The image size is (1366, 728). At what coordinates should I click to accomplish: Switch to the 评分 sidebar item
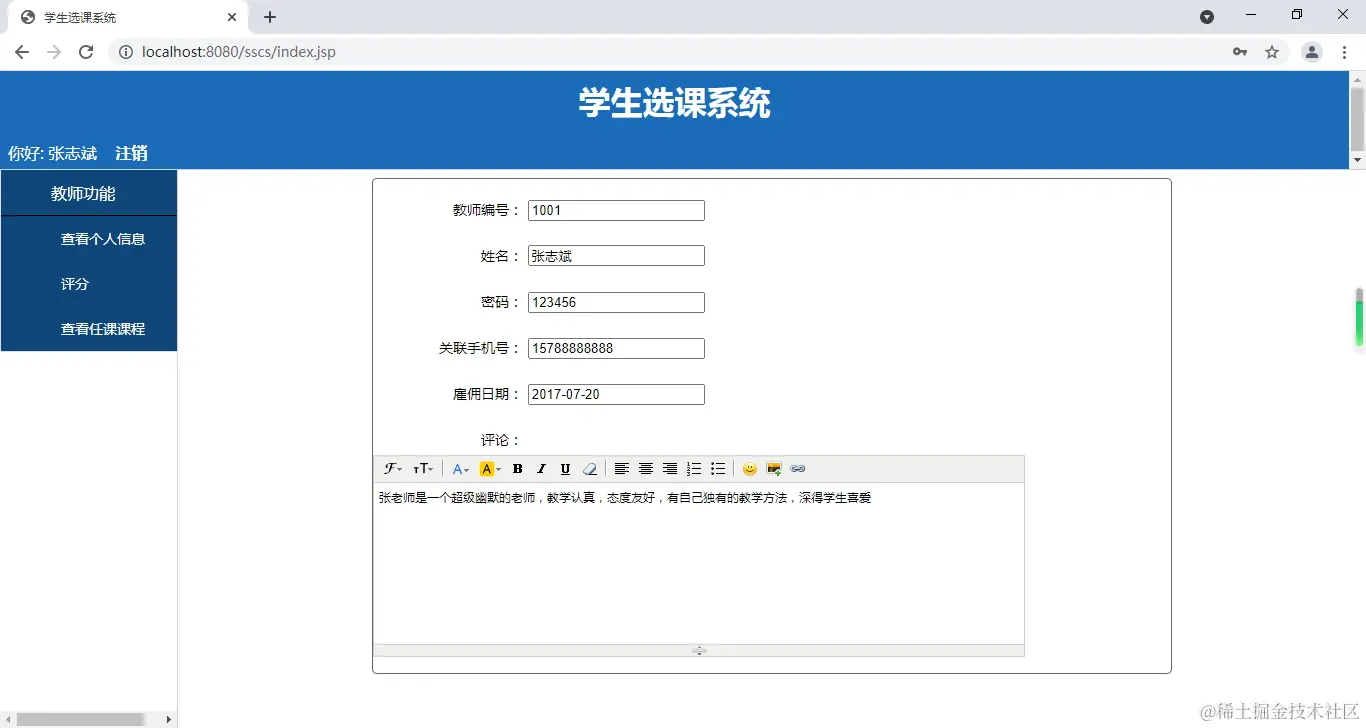tap(74, 283)
